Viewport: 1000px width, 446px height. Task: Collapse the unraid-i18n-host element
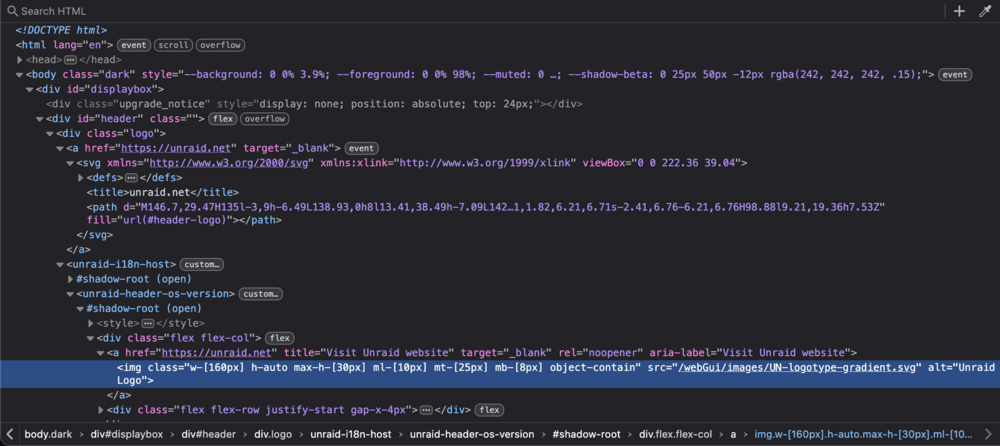[x=60, y=264]
